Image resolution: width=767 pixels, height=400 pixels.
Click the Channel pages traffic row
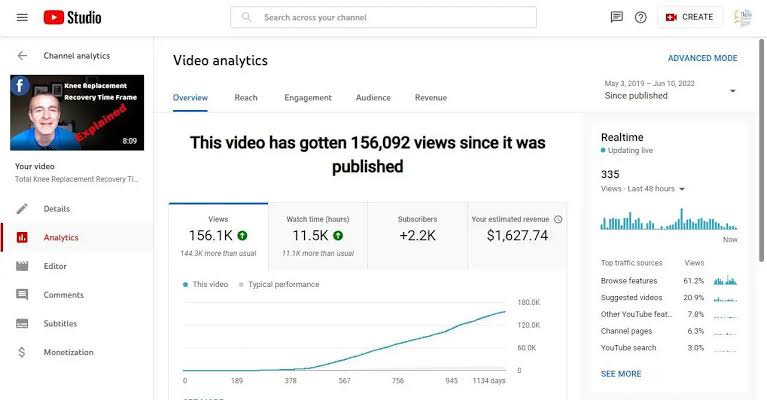tap(669, 331)
